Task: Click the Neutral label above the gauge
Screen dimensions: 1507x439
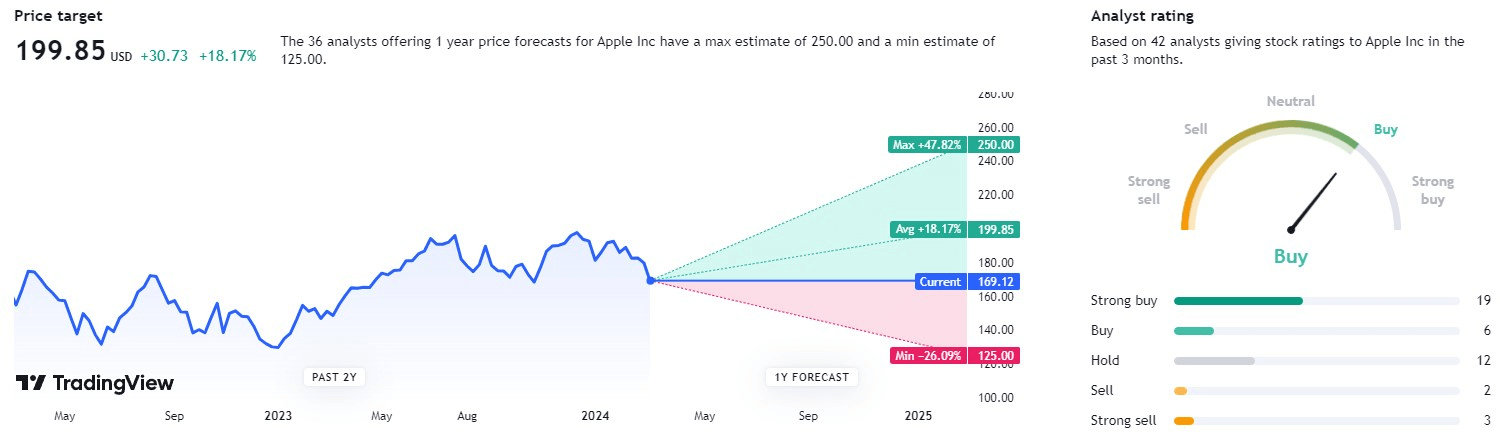Action: 1290,101
